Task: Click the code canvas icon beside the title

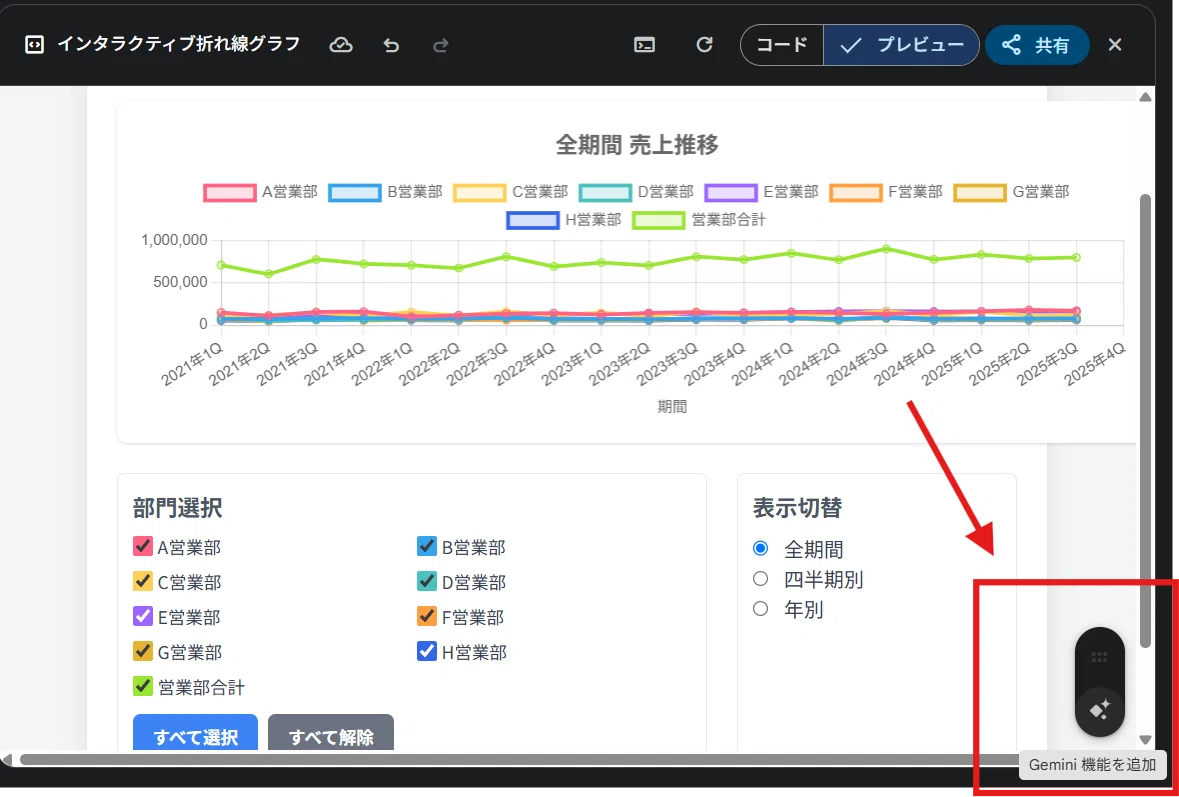Action: (x=34, y=45)
